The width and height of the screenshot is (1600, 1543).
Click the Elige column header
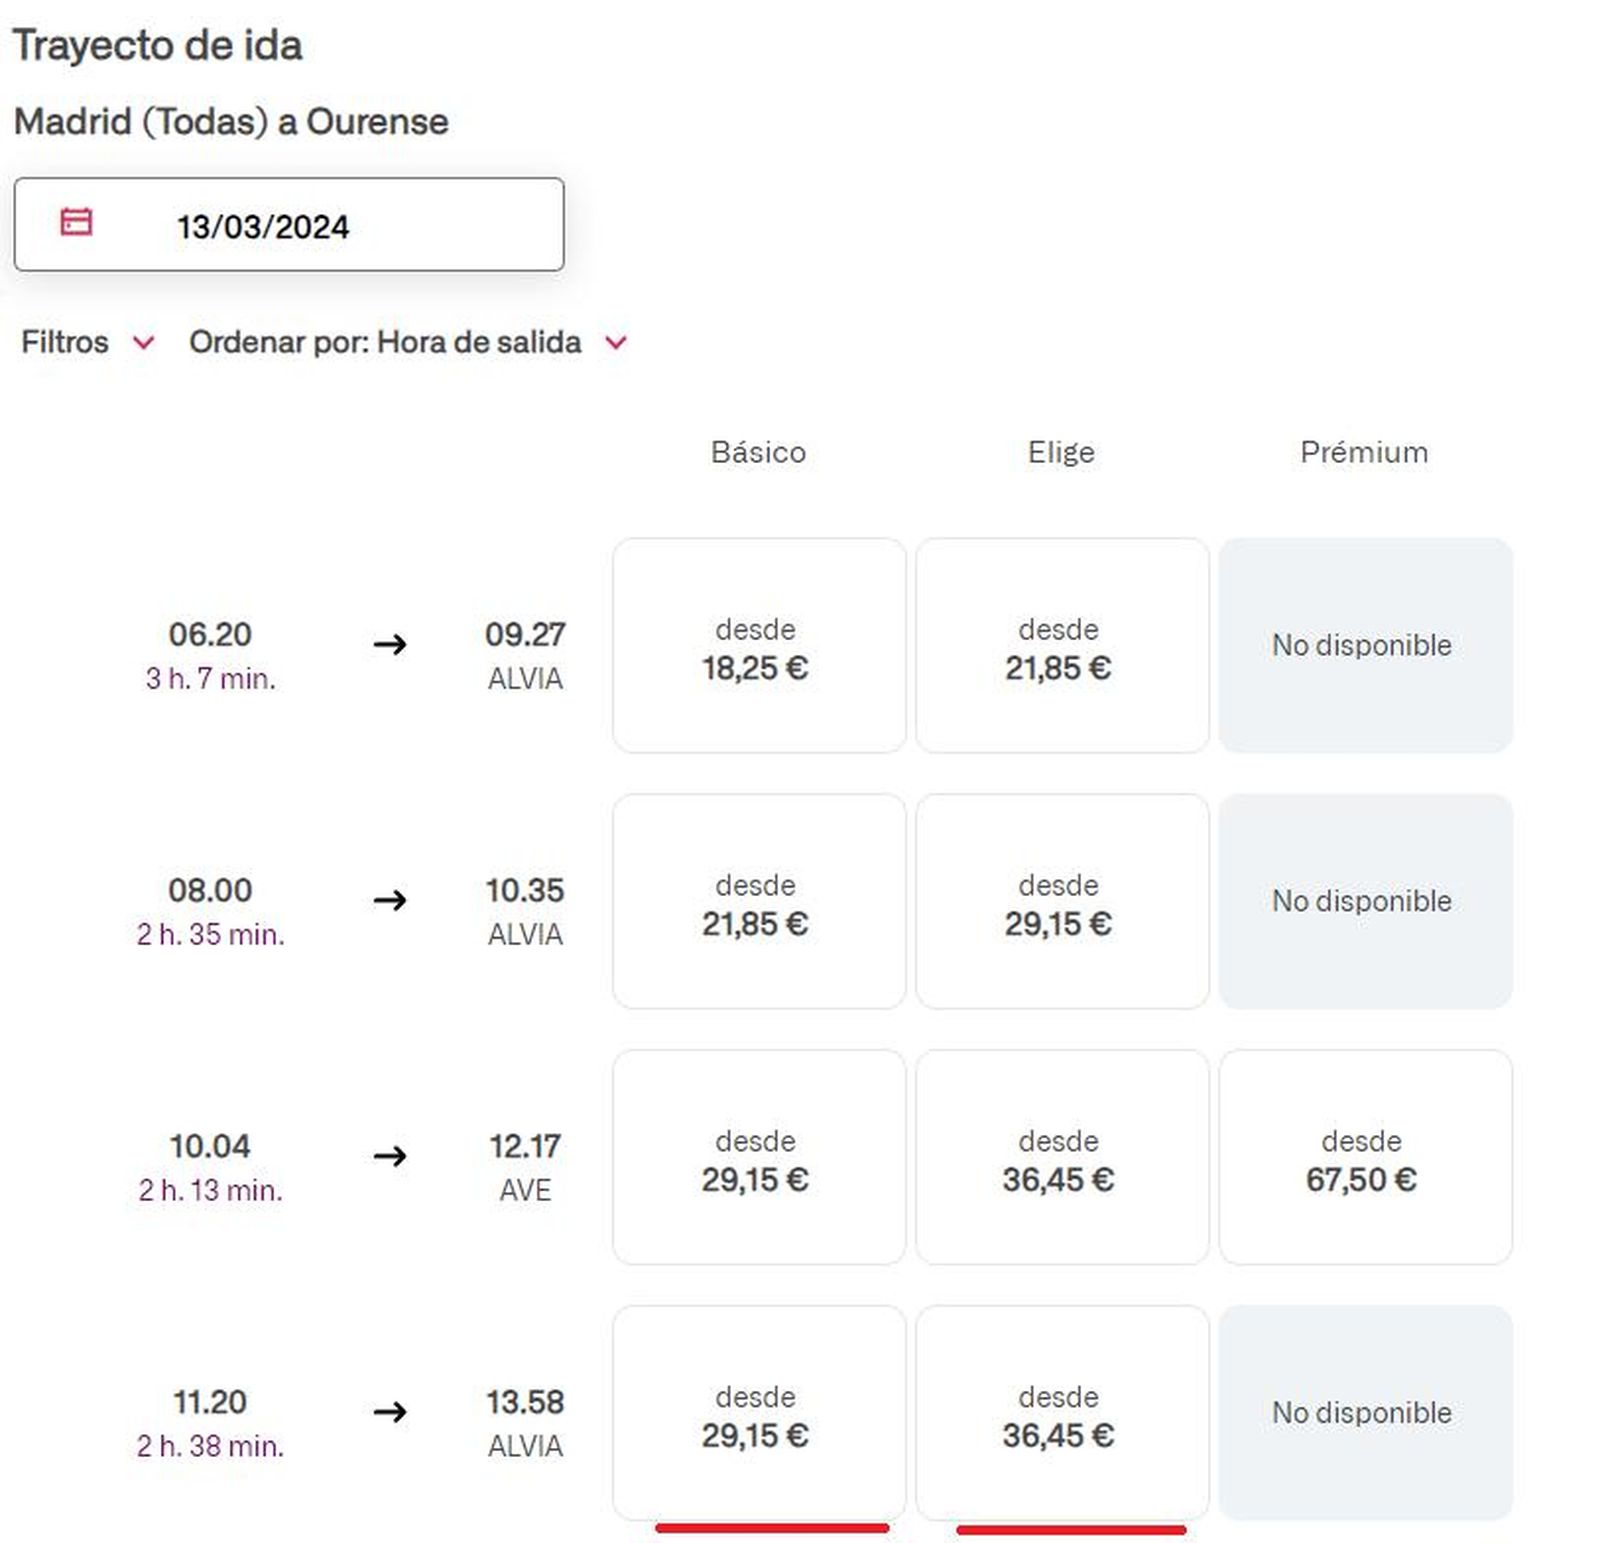click(1062, 452)
